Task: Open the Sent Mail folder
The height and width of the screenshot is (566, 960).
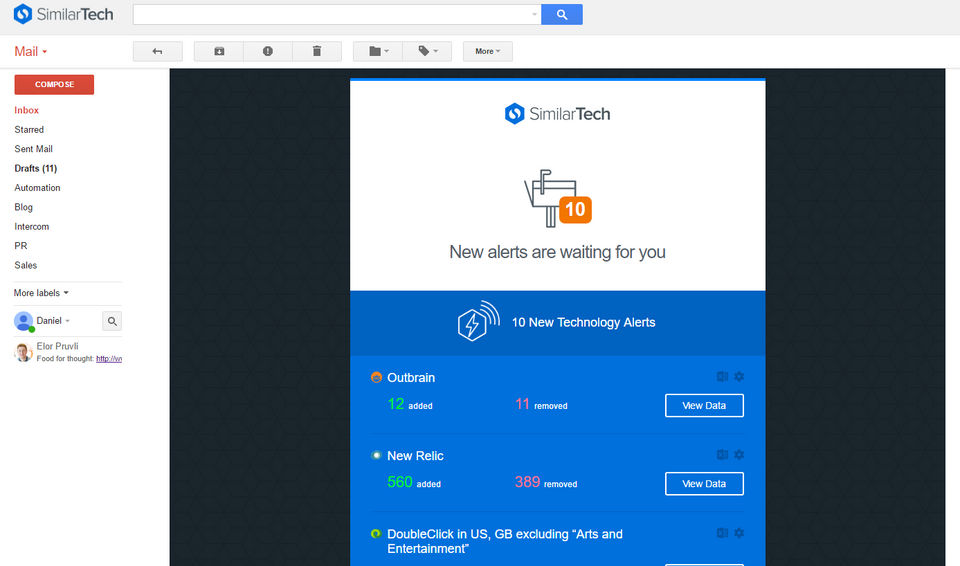Action: 33,149
